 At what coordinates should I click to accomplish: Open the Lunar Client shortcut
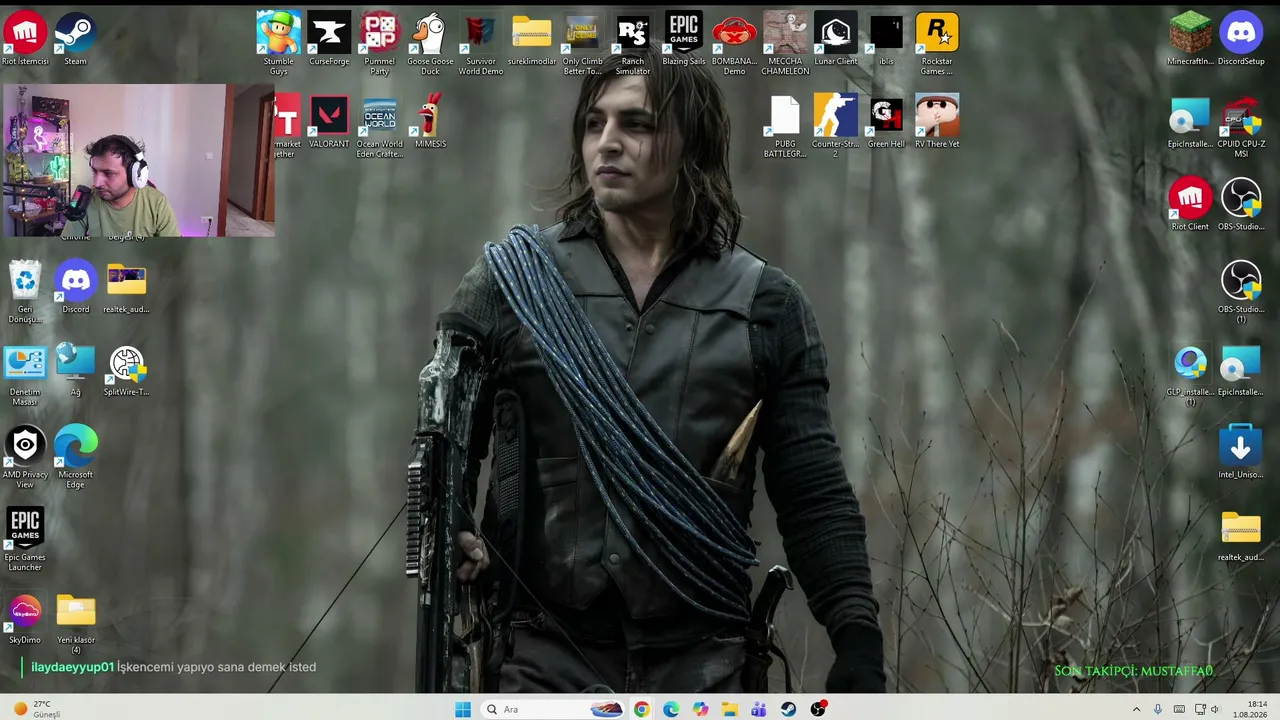click(836, 38)
